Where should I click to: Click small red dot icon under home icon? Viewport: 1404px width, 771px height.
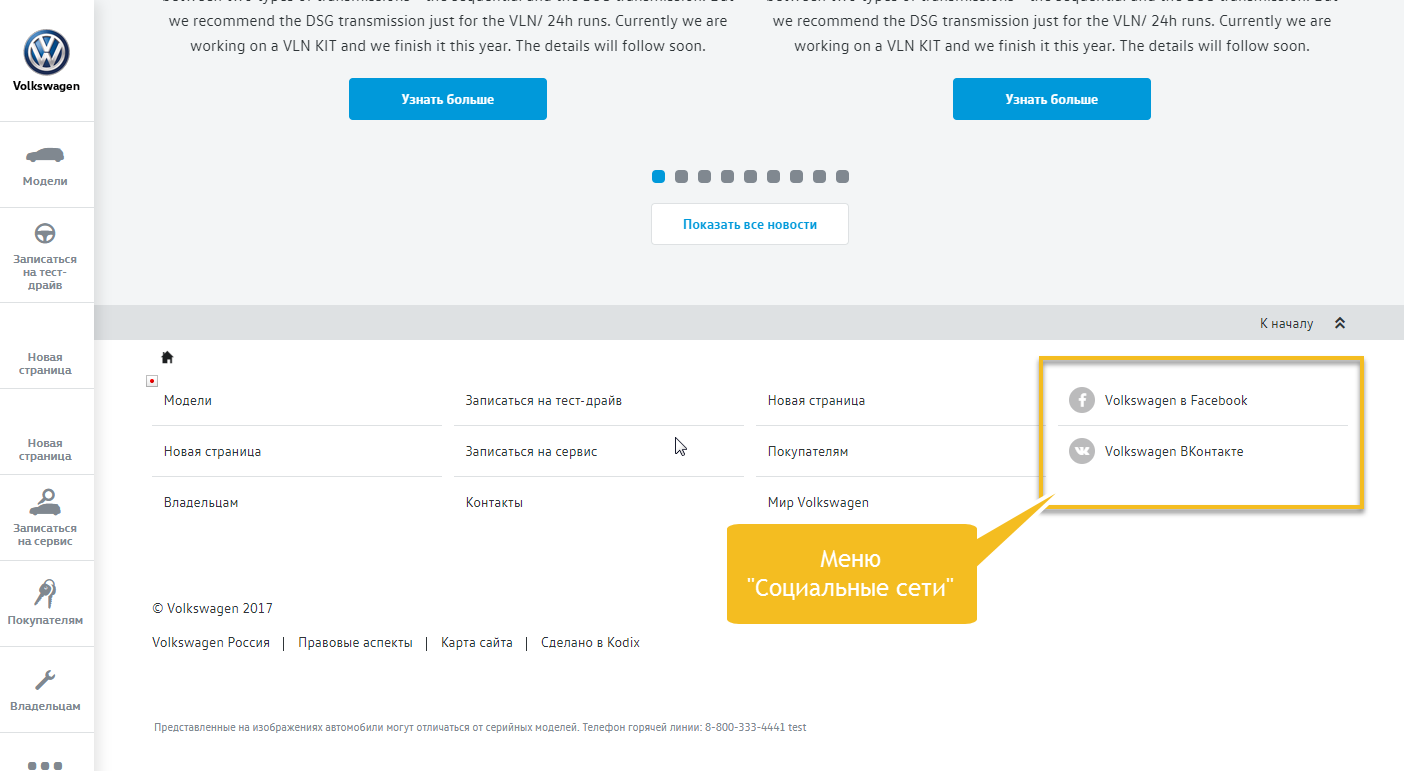point(152,381)
